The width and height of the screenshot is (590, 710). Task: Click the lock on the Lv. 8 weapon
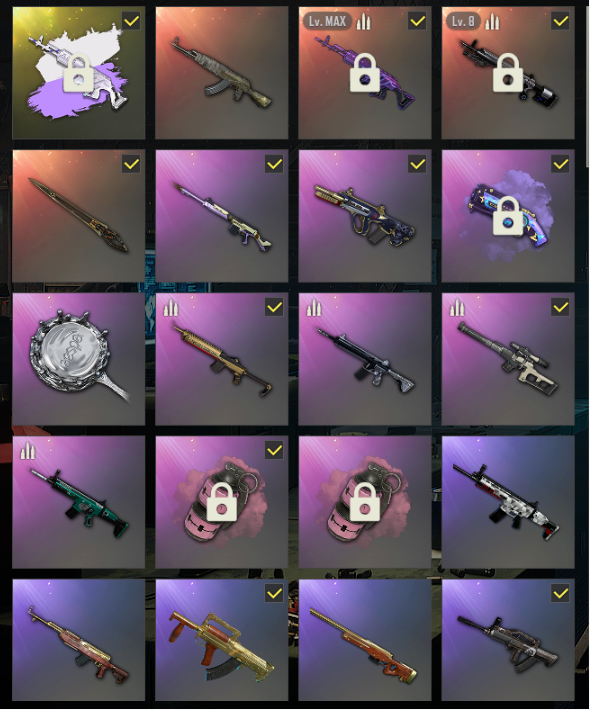point(508,72)
